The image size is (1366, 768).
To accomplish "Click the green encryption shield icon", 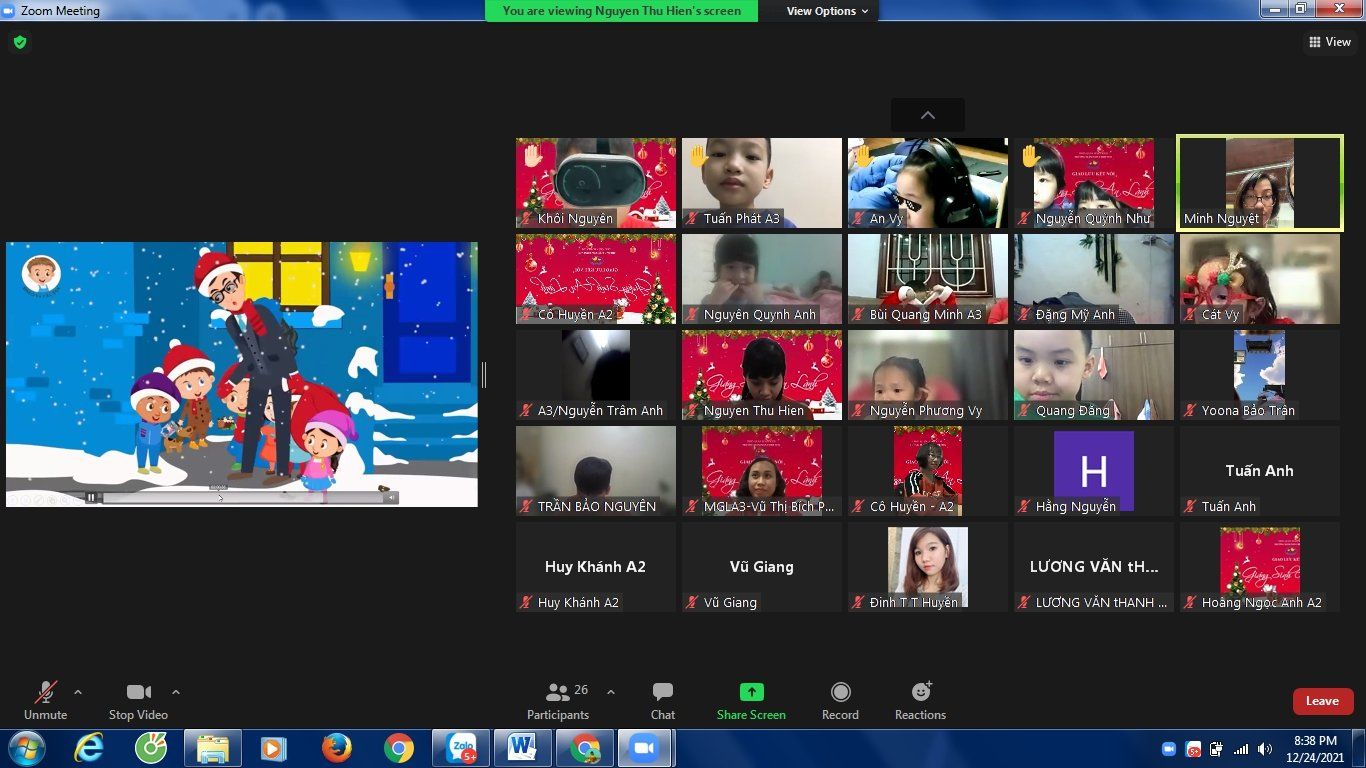I will 19,42.
